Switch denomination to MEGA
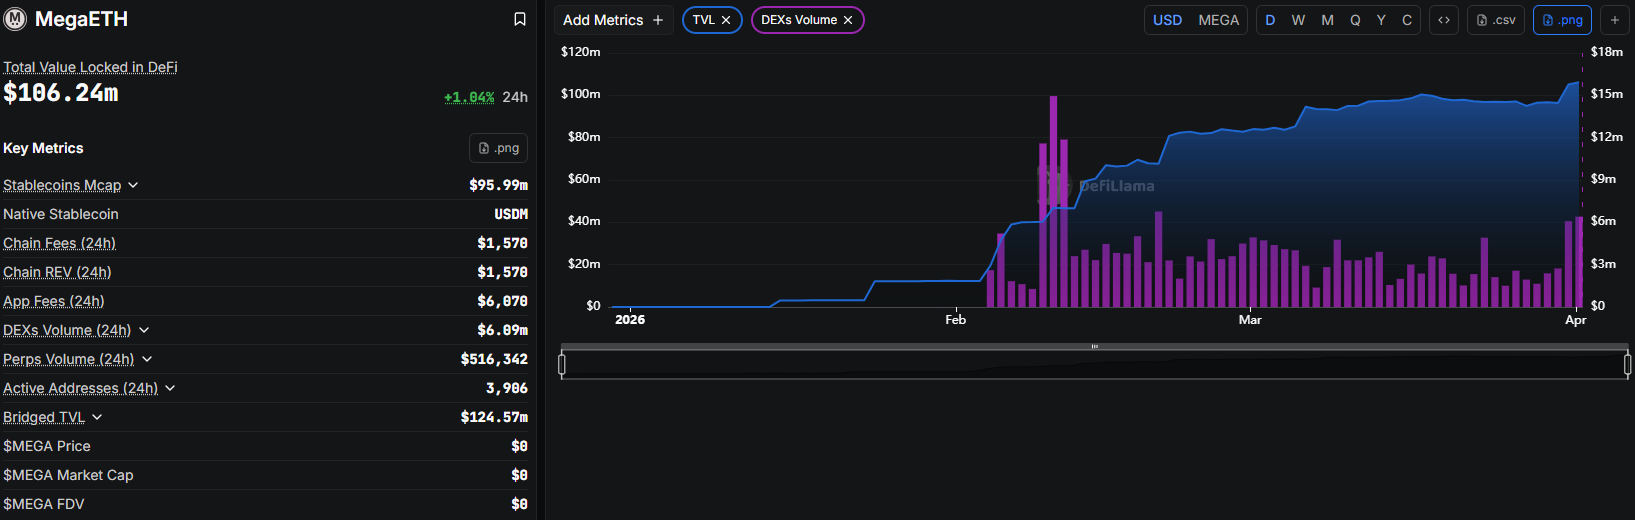The image size is (1635, 520). tap(1218, 20)
